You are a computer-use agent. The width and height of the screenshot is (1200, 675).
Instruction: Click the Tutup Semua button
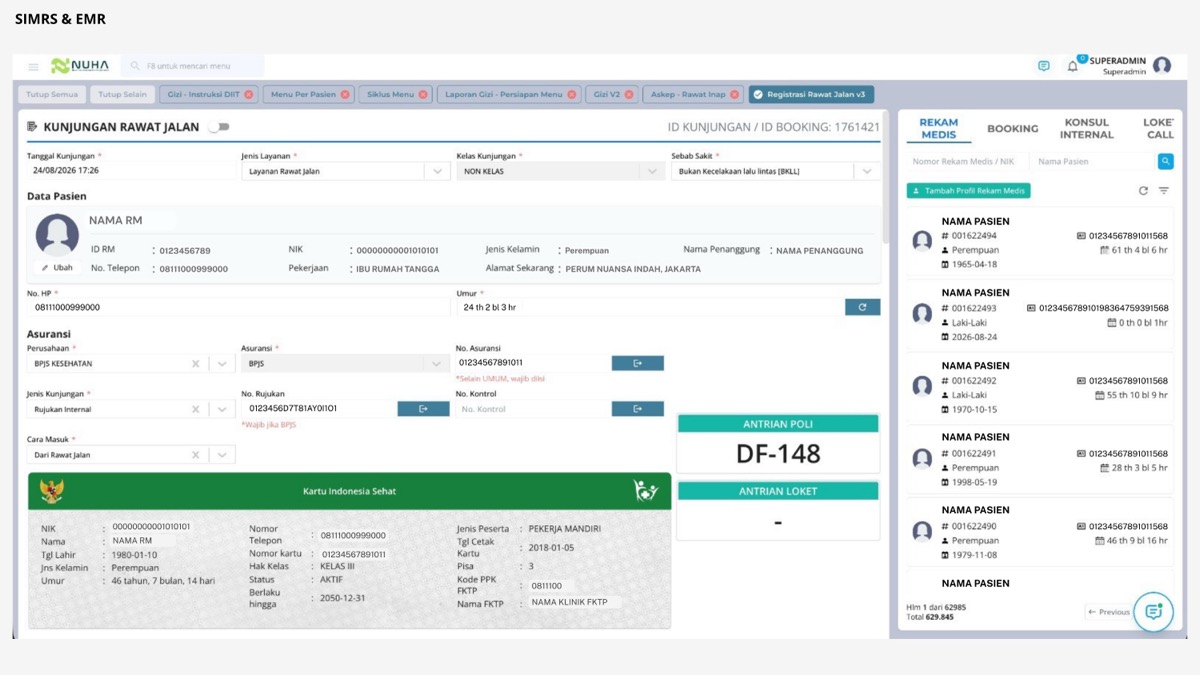coord(52,95)
